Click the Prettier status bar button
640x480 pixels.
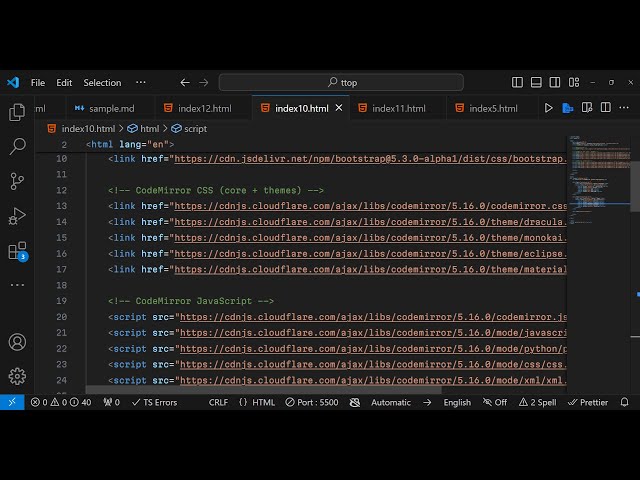point(588,402)
